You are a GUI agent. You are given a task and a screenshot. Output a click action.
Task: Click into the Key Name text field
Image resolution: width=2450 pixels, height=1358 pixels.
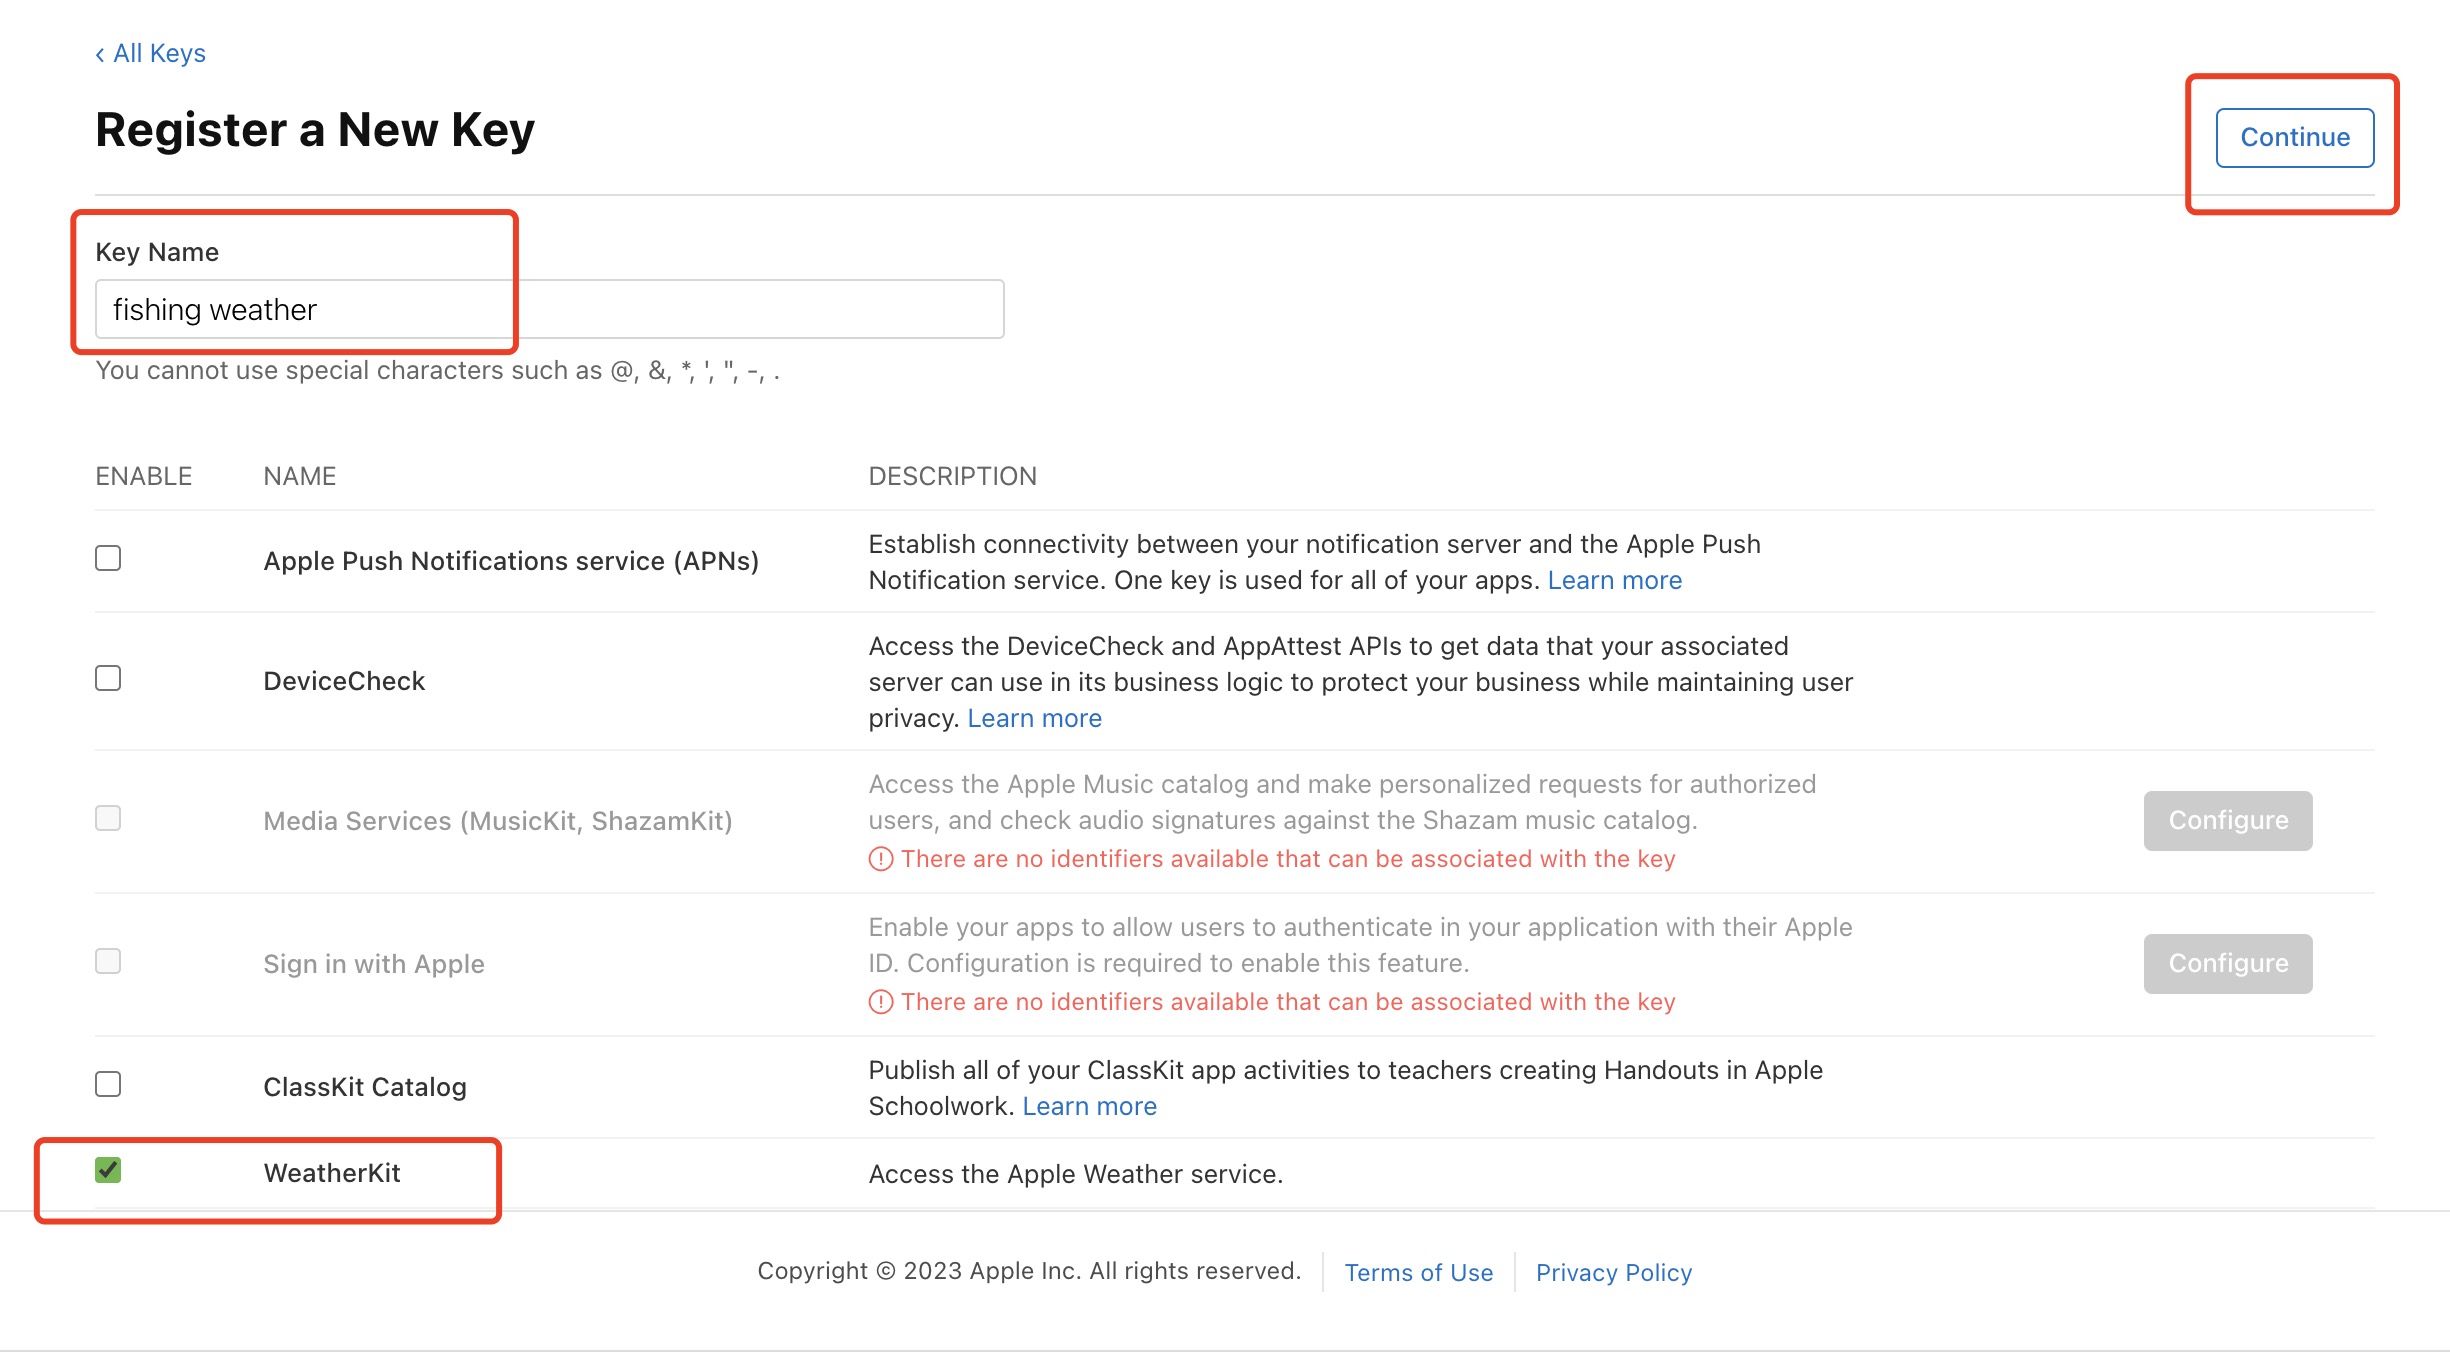[x=550, y=310]
